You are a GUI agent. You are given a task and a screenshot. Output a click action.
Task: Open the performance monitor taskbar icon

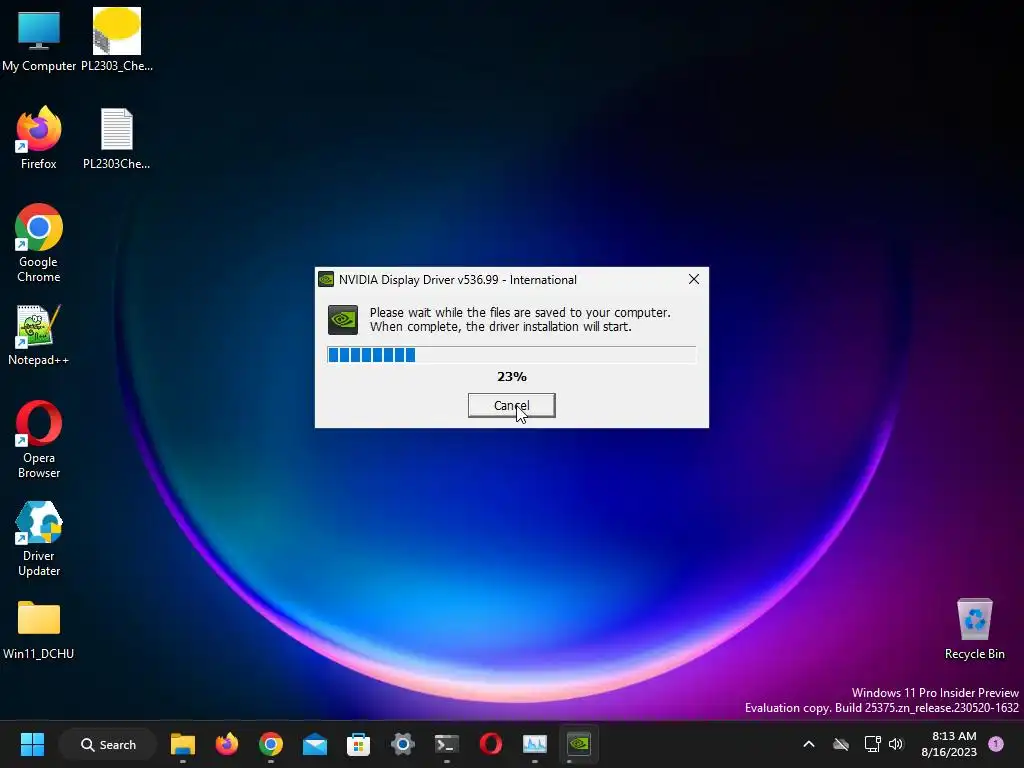click(534, 744)
